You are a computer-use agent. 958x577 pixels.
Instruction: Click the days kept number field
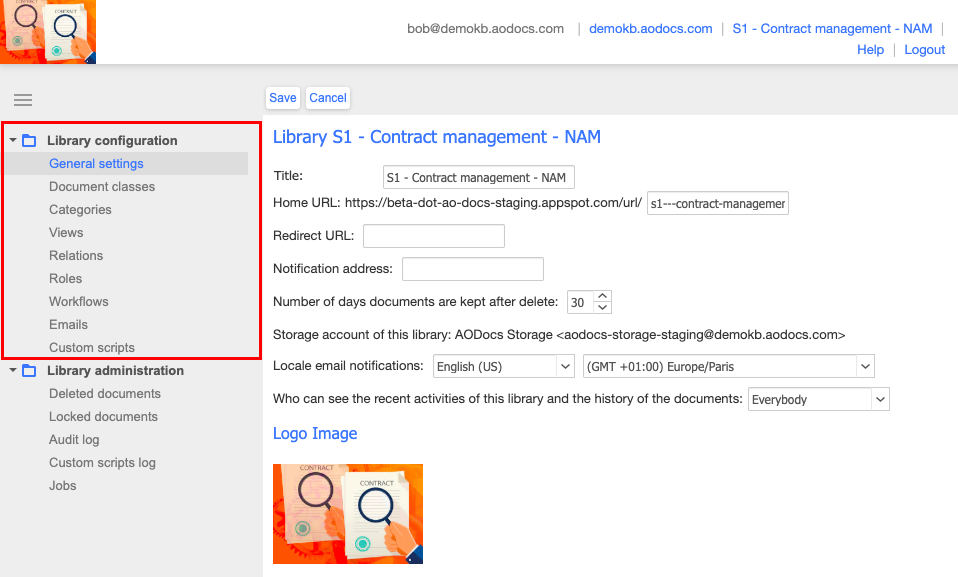580,302
